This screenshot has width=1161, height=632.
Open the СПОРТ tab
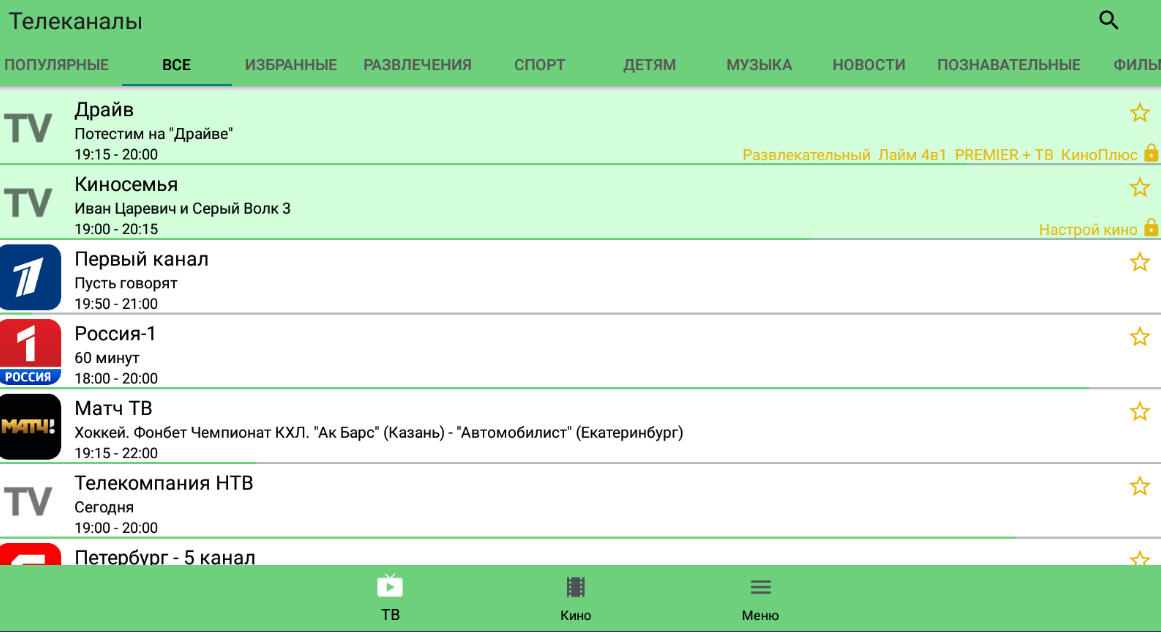pos(540,65)
